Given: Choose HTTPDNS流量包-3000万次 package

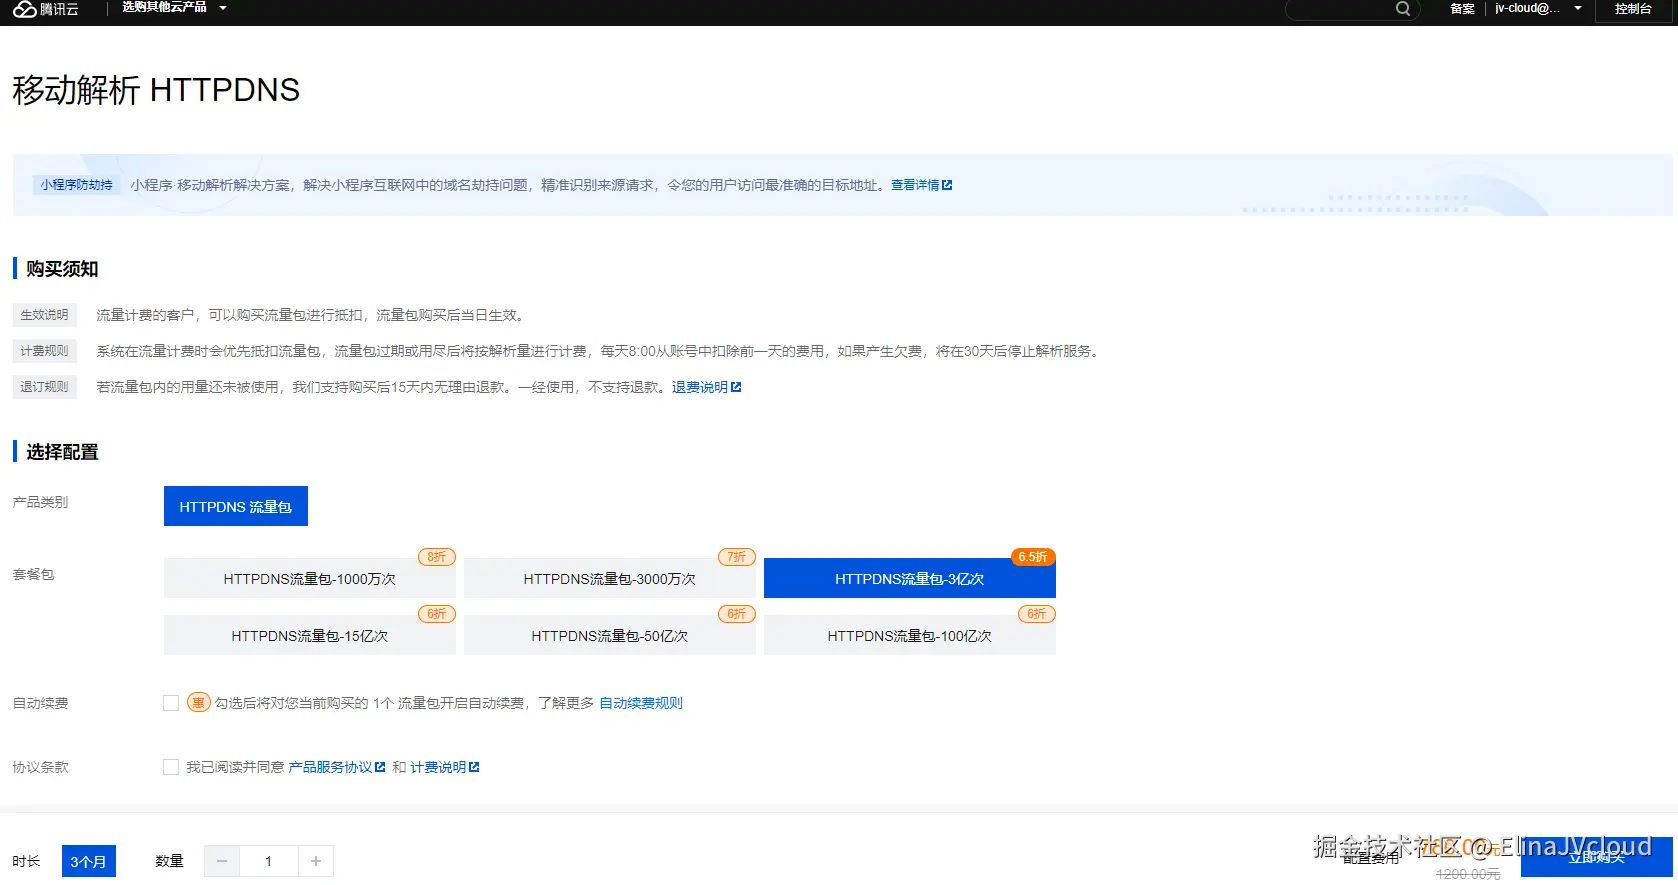Looking at the screenshot, I should [x=610, y=578].
